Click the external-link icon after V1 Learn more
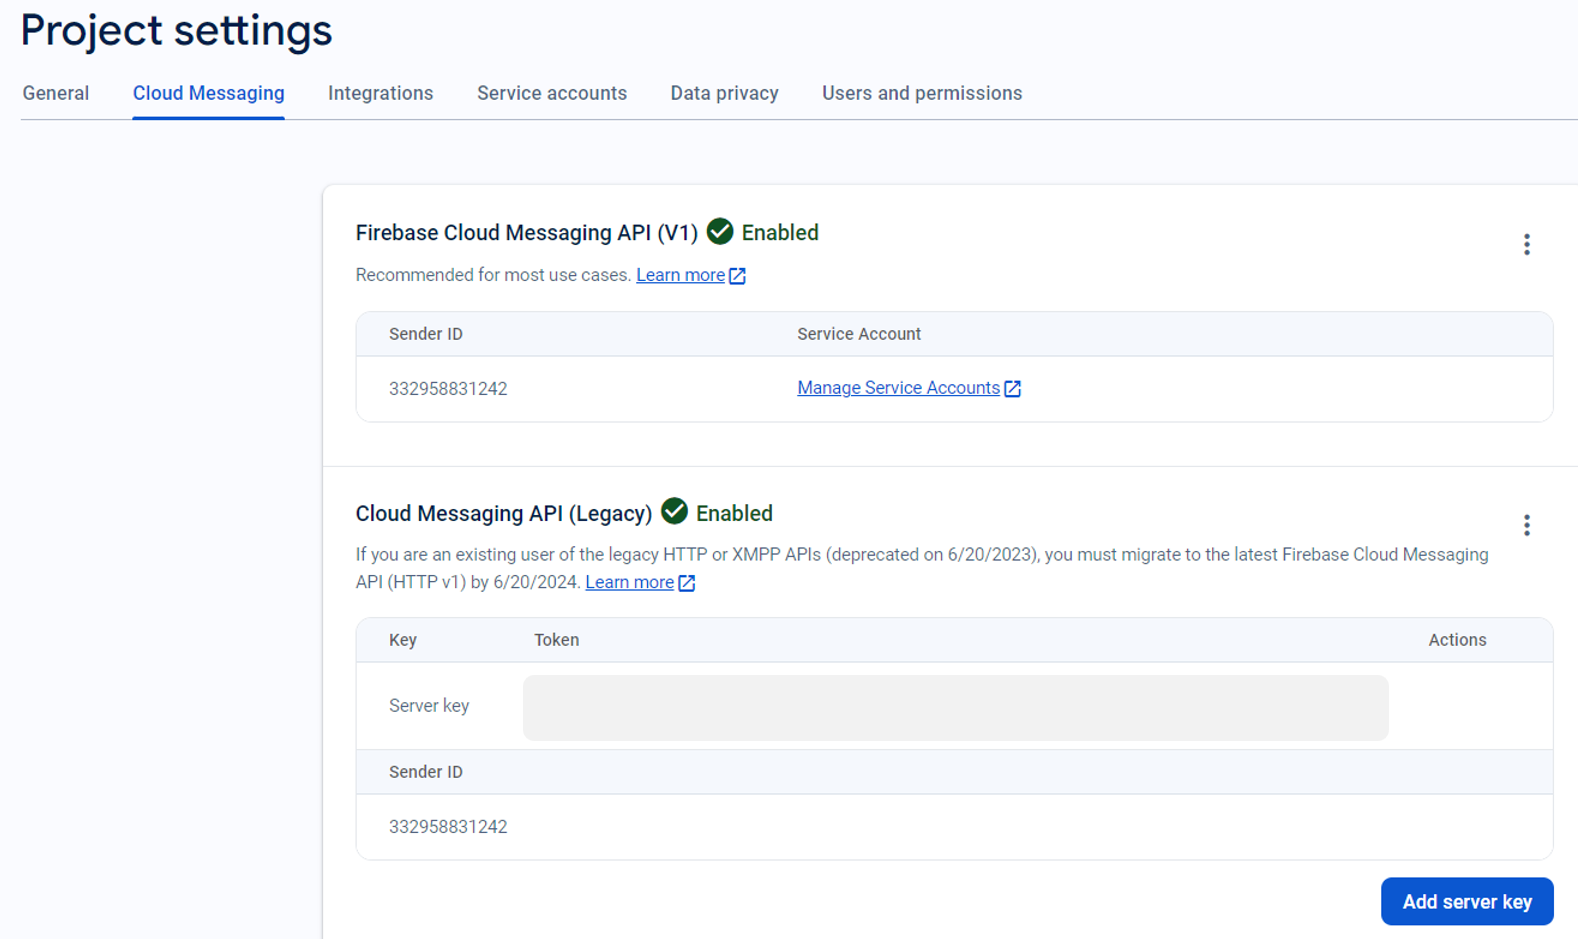 click(x=737, y=276)
